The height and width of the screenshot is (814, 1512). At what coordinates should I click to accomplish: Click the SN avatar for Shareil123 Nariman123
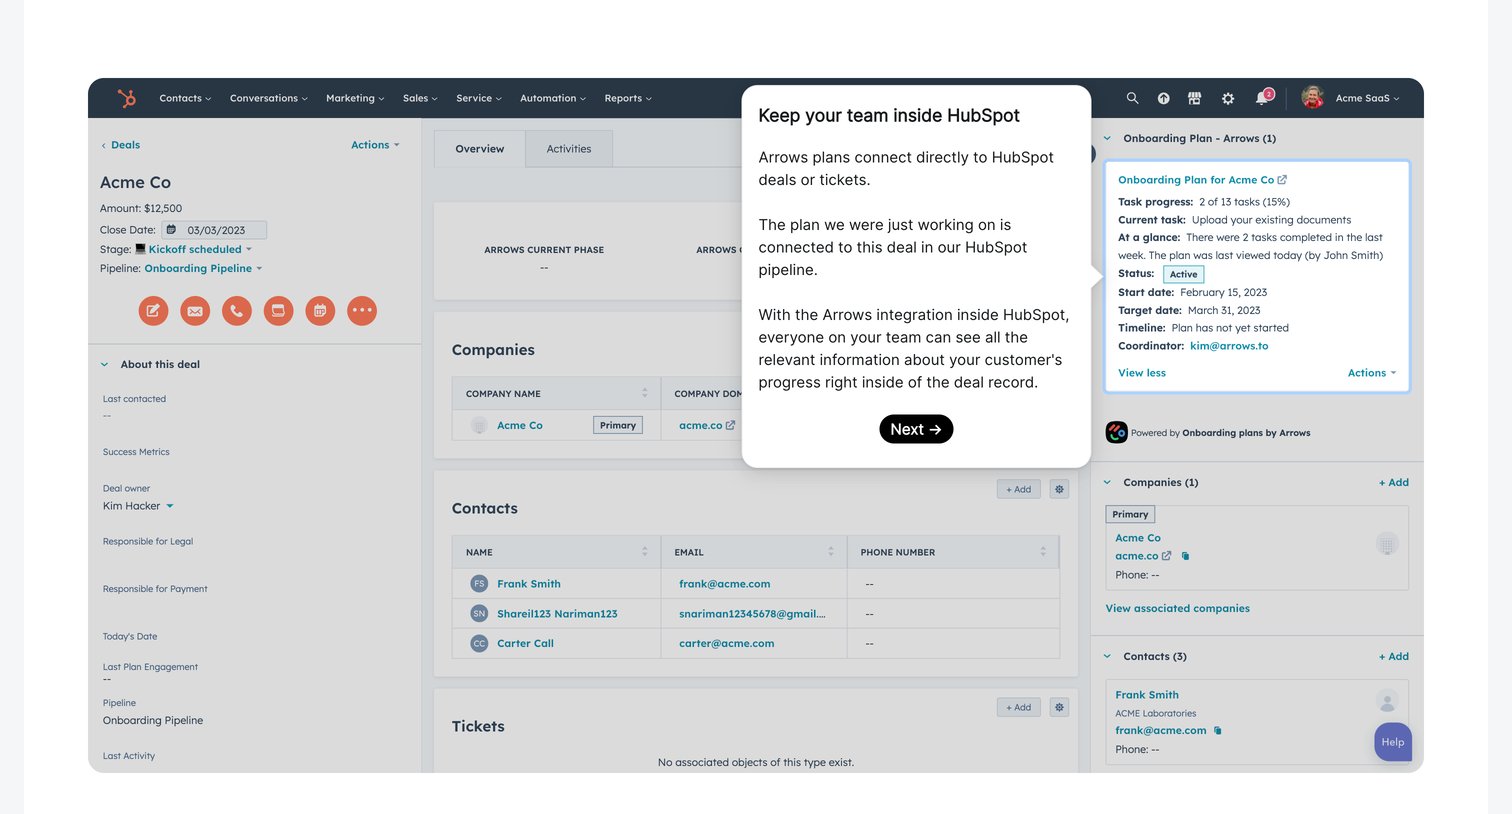click(479, 614)
